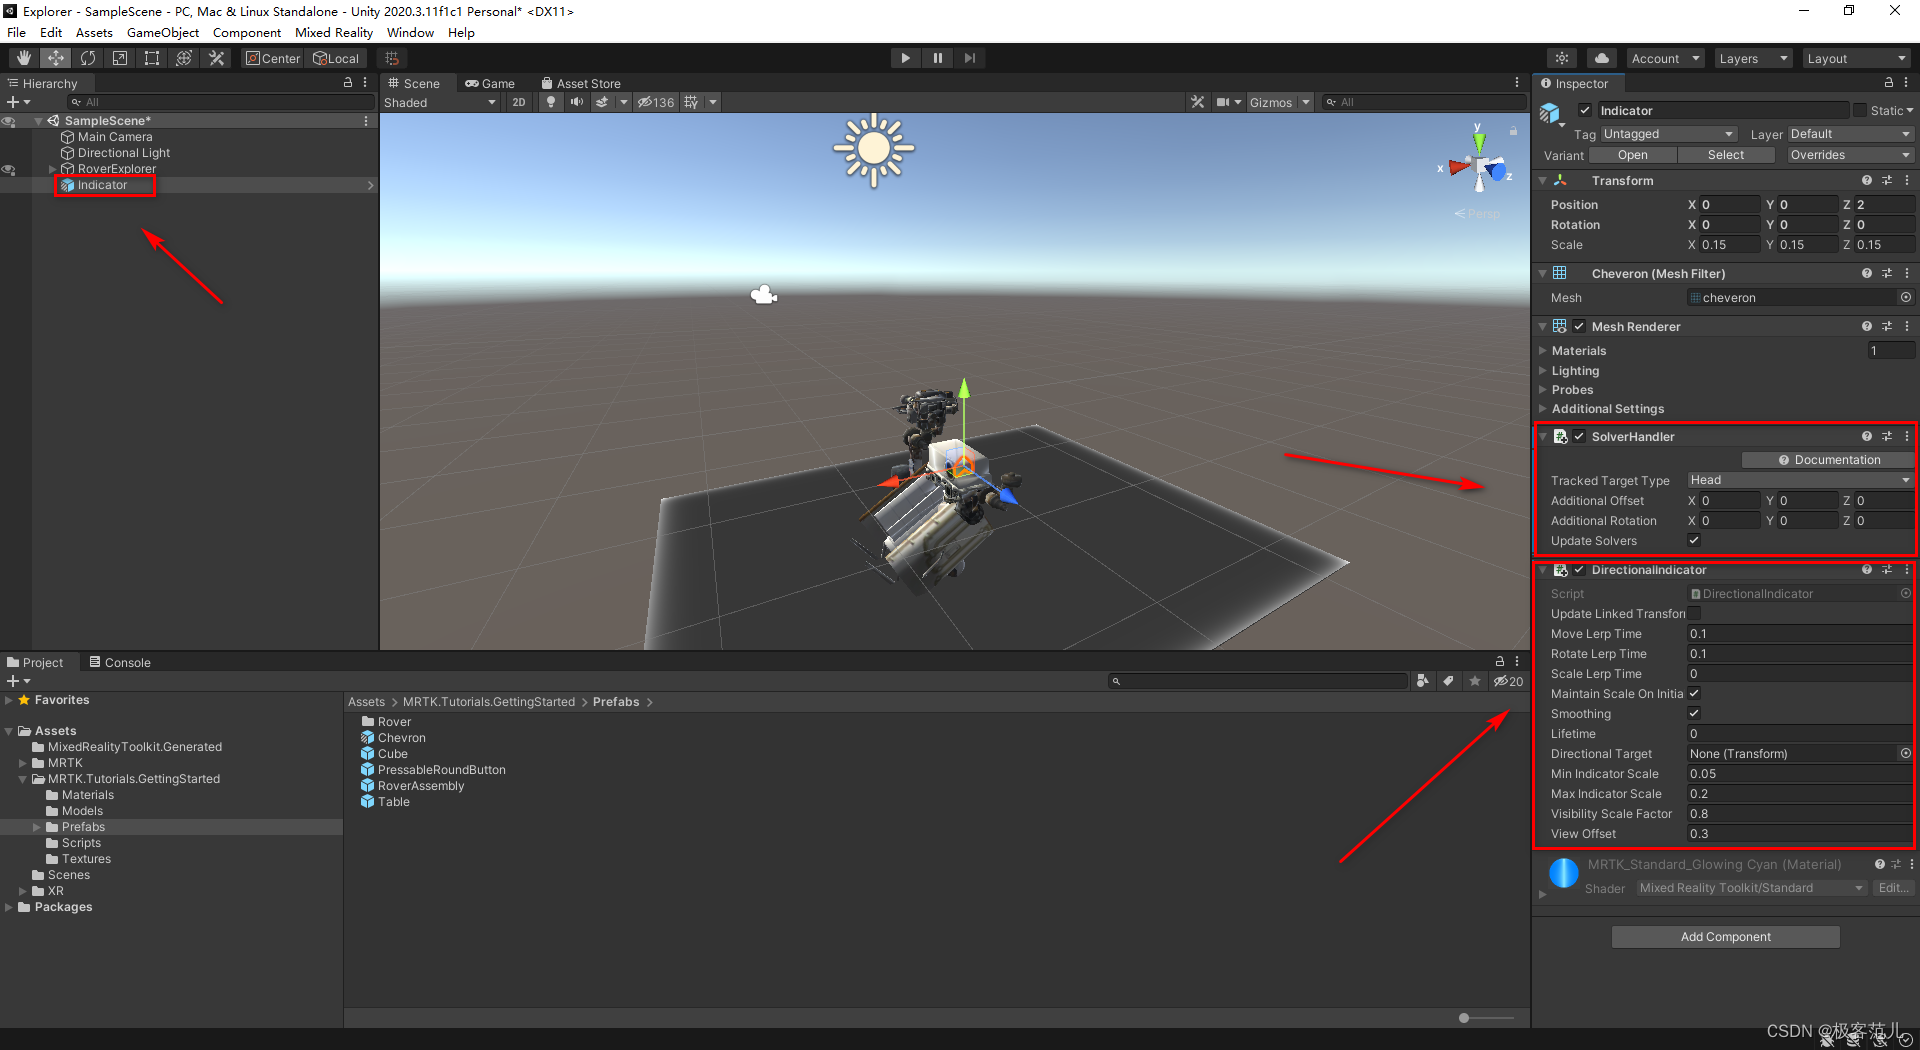This screenshot has width=1920, height=1050.
Task: Lock the Hierarchy panel
Action: [348, 83]
